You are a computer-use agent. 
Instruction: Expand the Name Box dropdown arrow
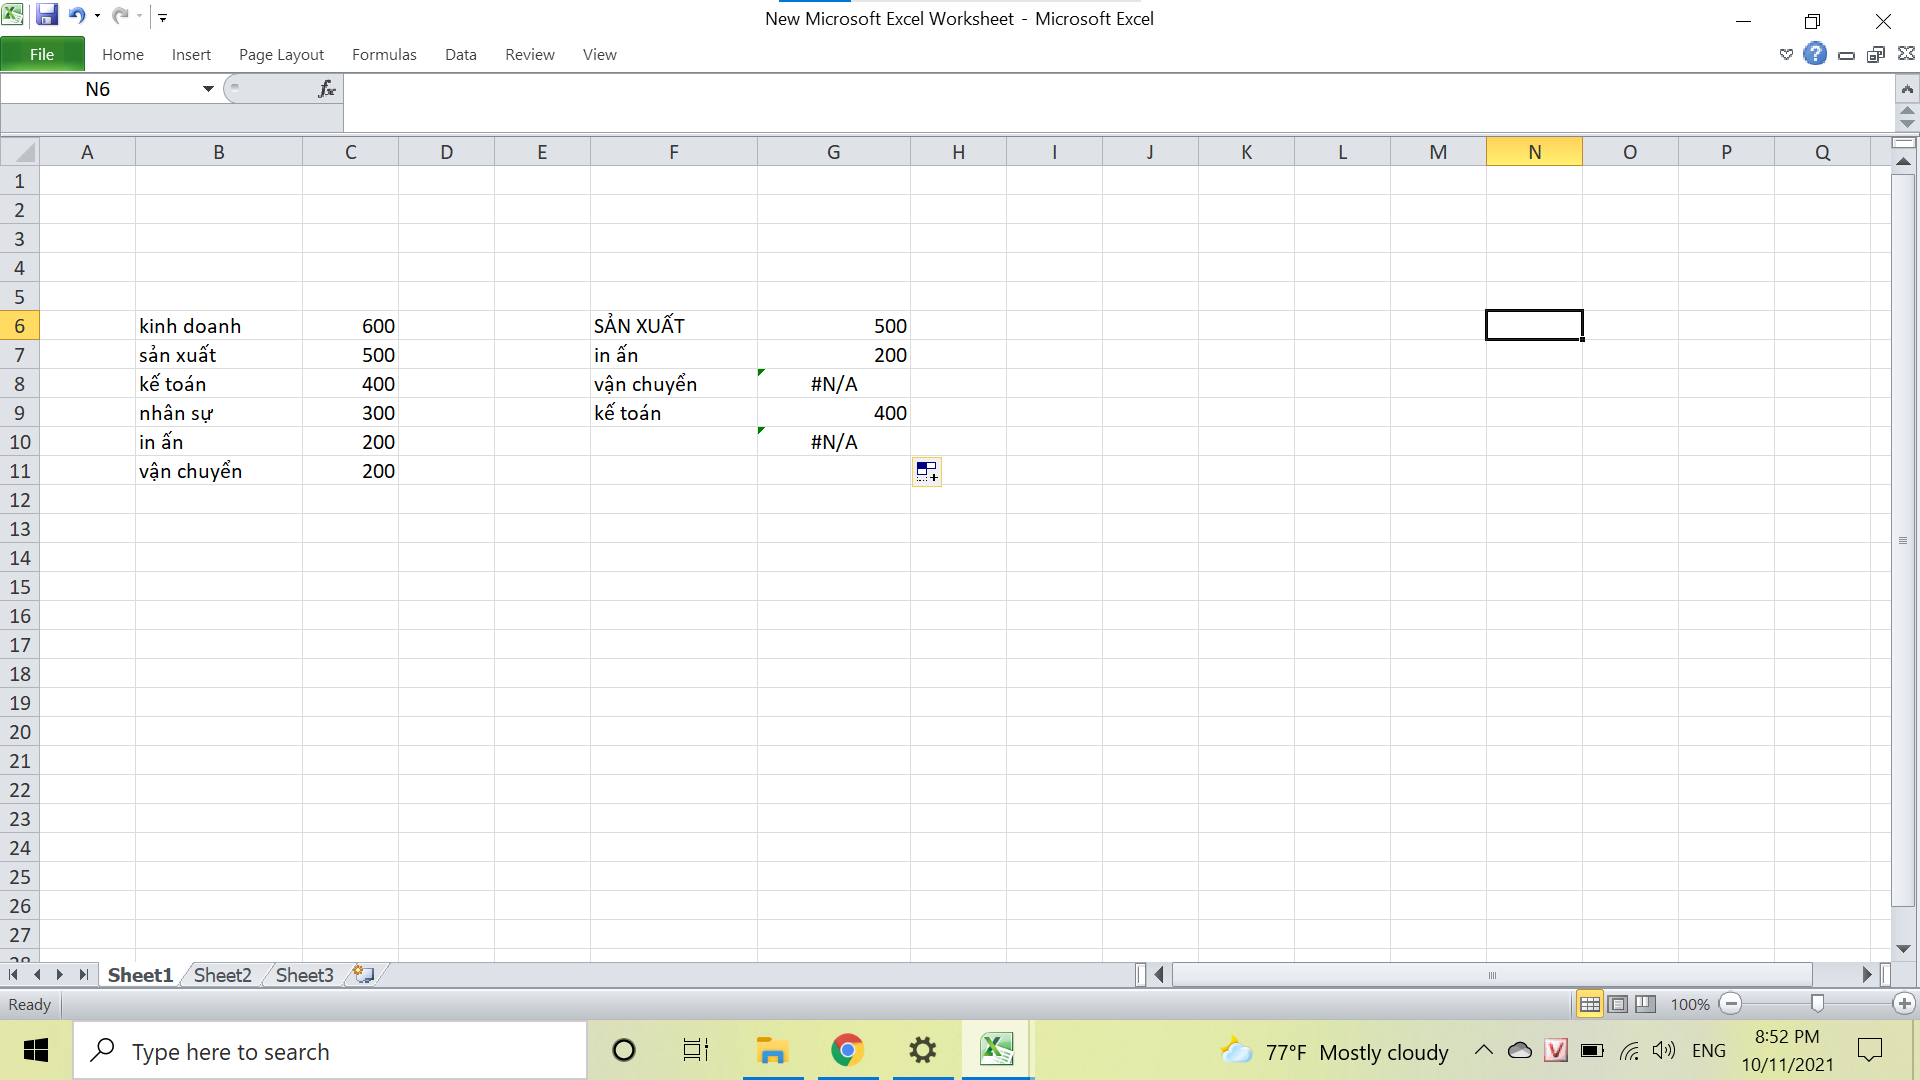208,89
